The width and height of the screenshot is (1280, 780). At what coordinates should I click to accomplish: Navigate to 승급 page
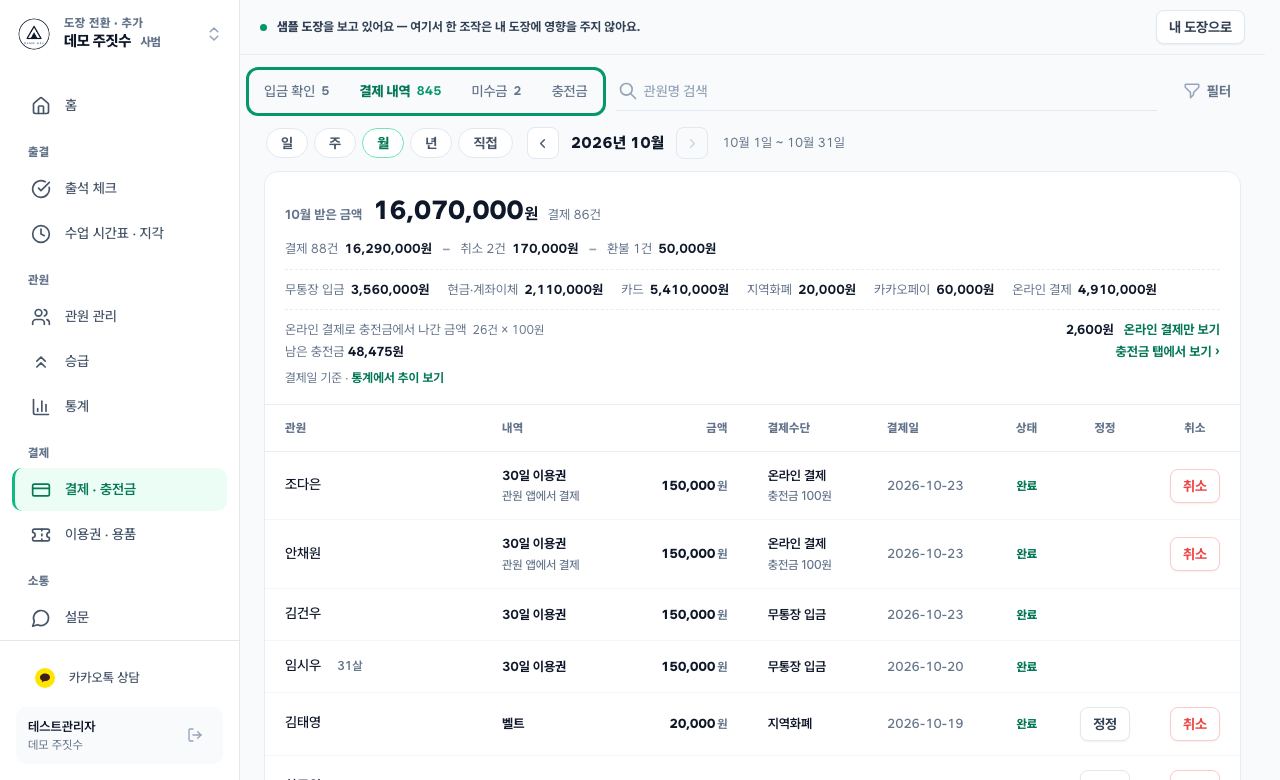[120, 361]
